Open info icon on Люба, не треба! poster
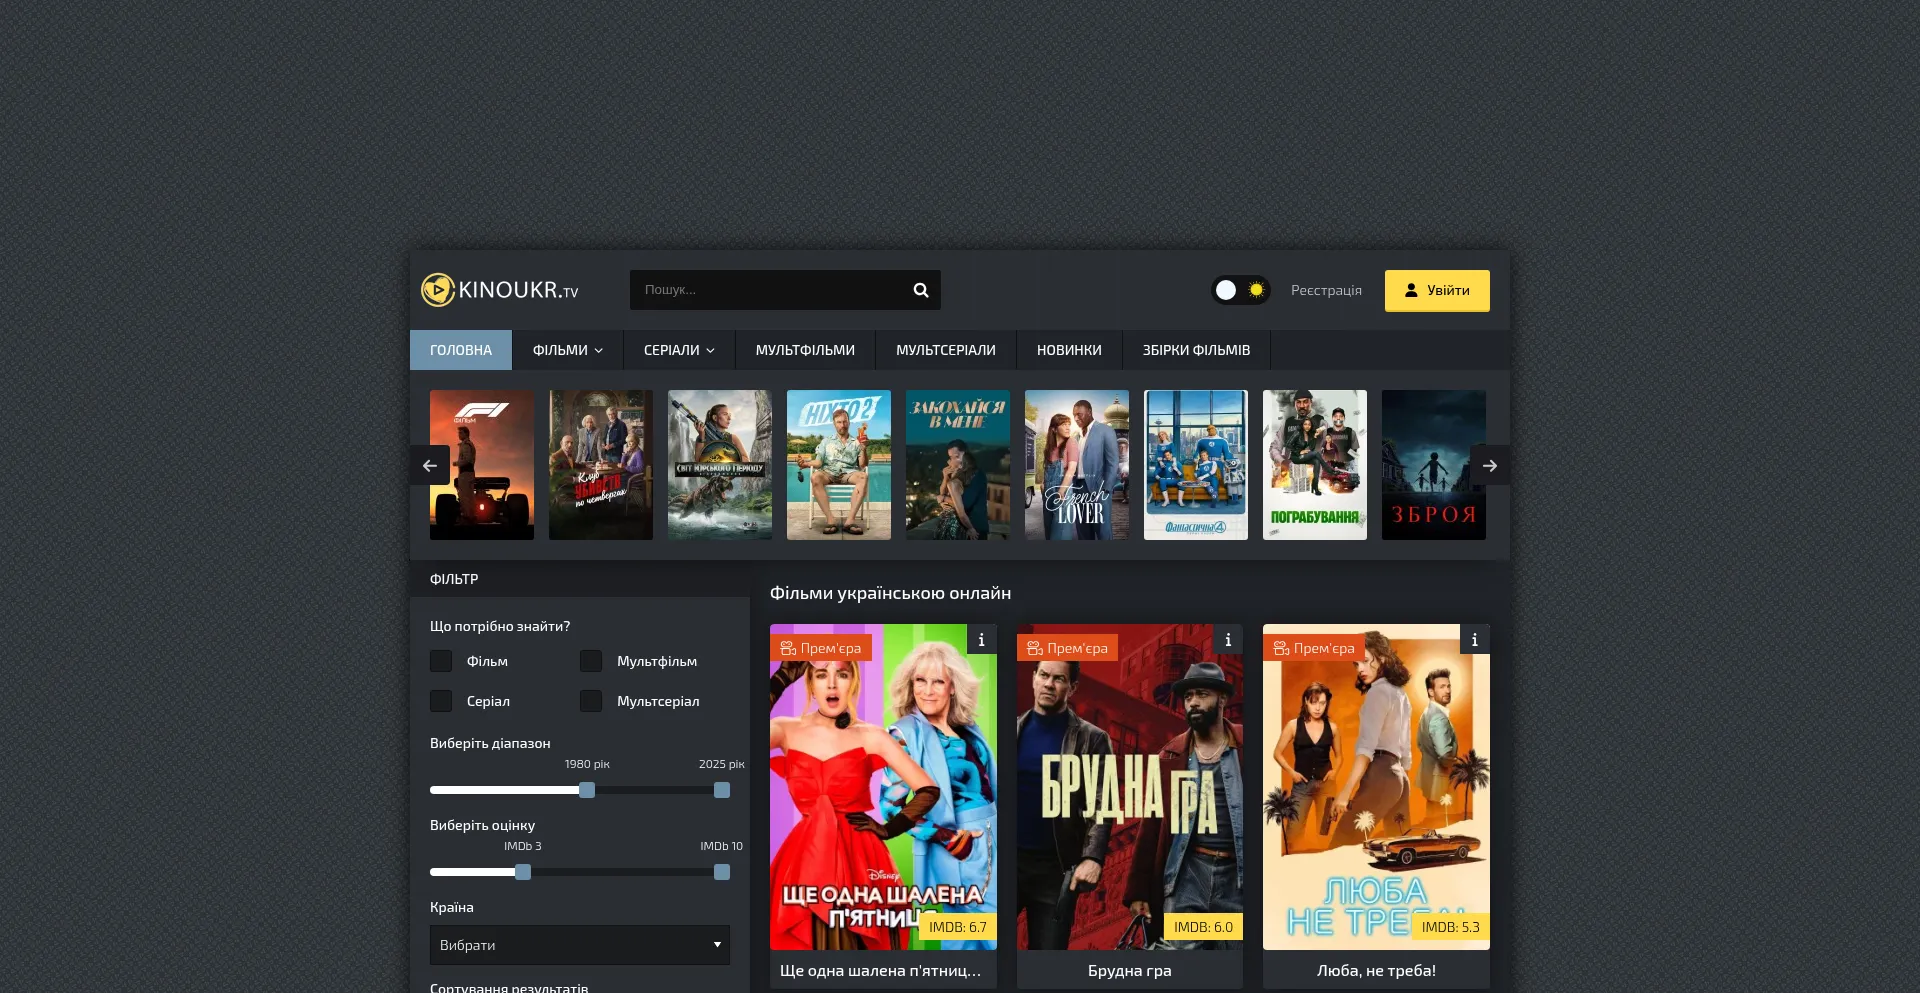This screenshot has width=1920, height=993. click(1474, 640)
